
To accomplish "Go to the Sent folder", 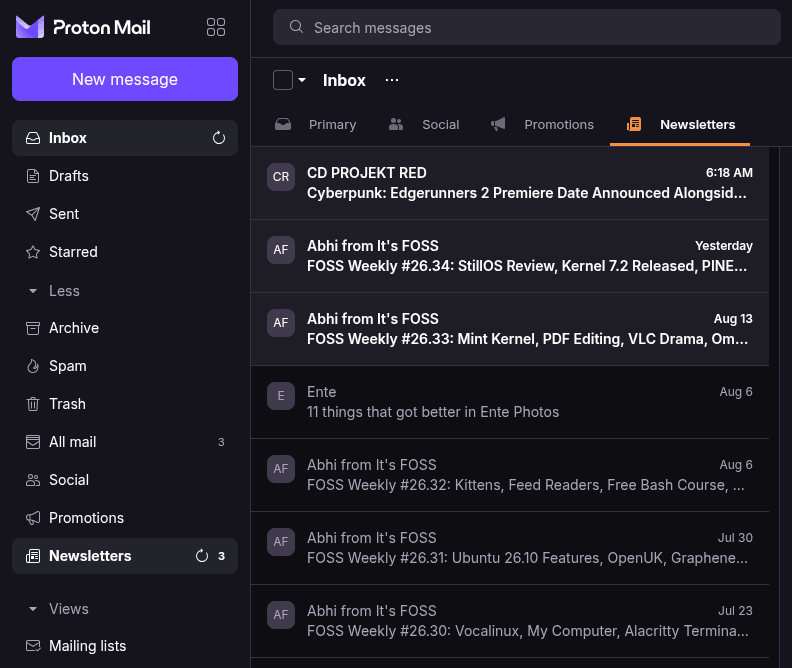I will [x=125, y=214].
